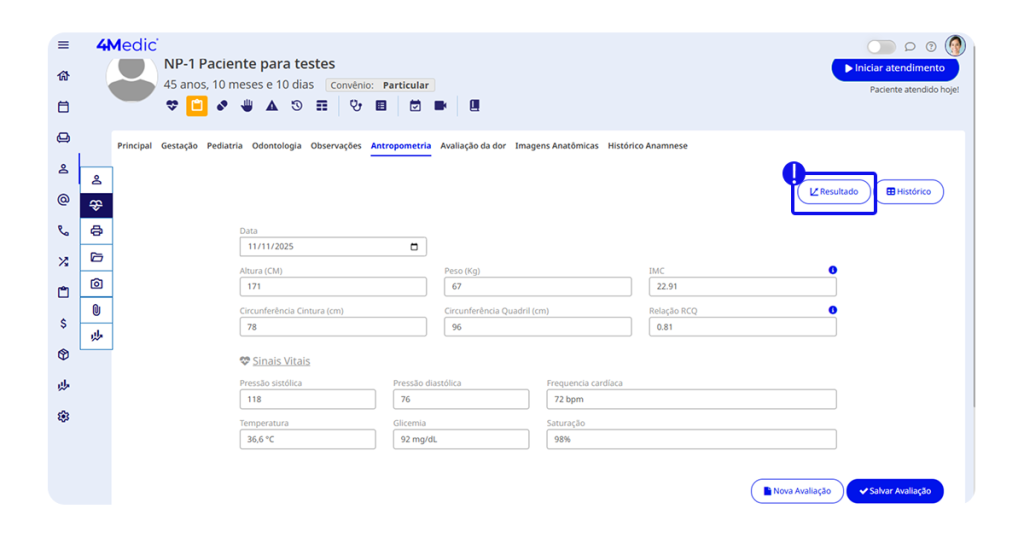Click the video camera icon

440,105
